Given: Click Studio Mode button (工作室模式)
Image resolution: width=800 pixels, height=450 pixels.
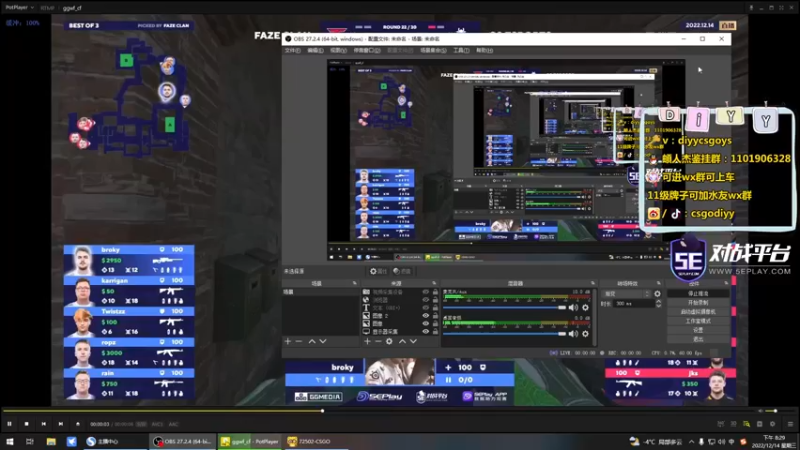Looking at the screenshot, I should point(698,321).
